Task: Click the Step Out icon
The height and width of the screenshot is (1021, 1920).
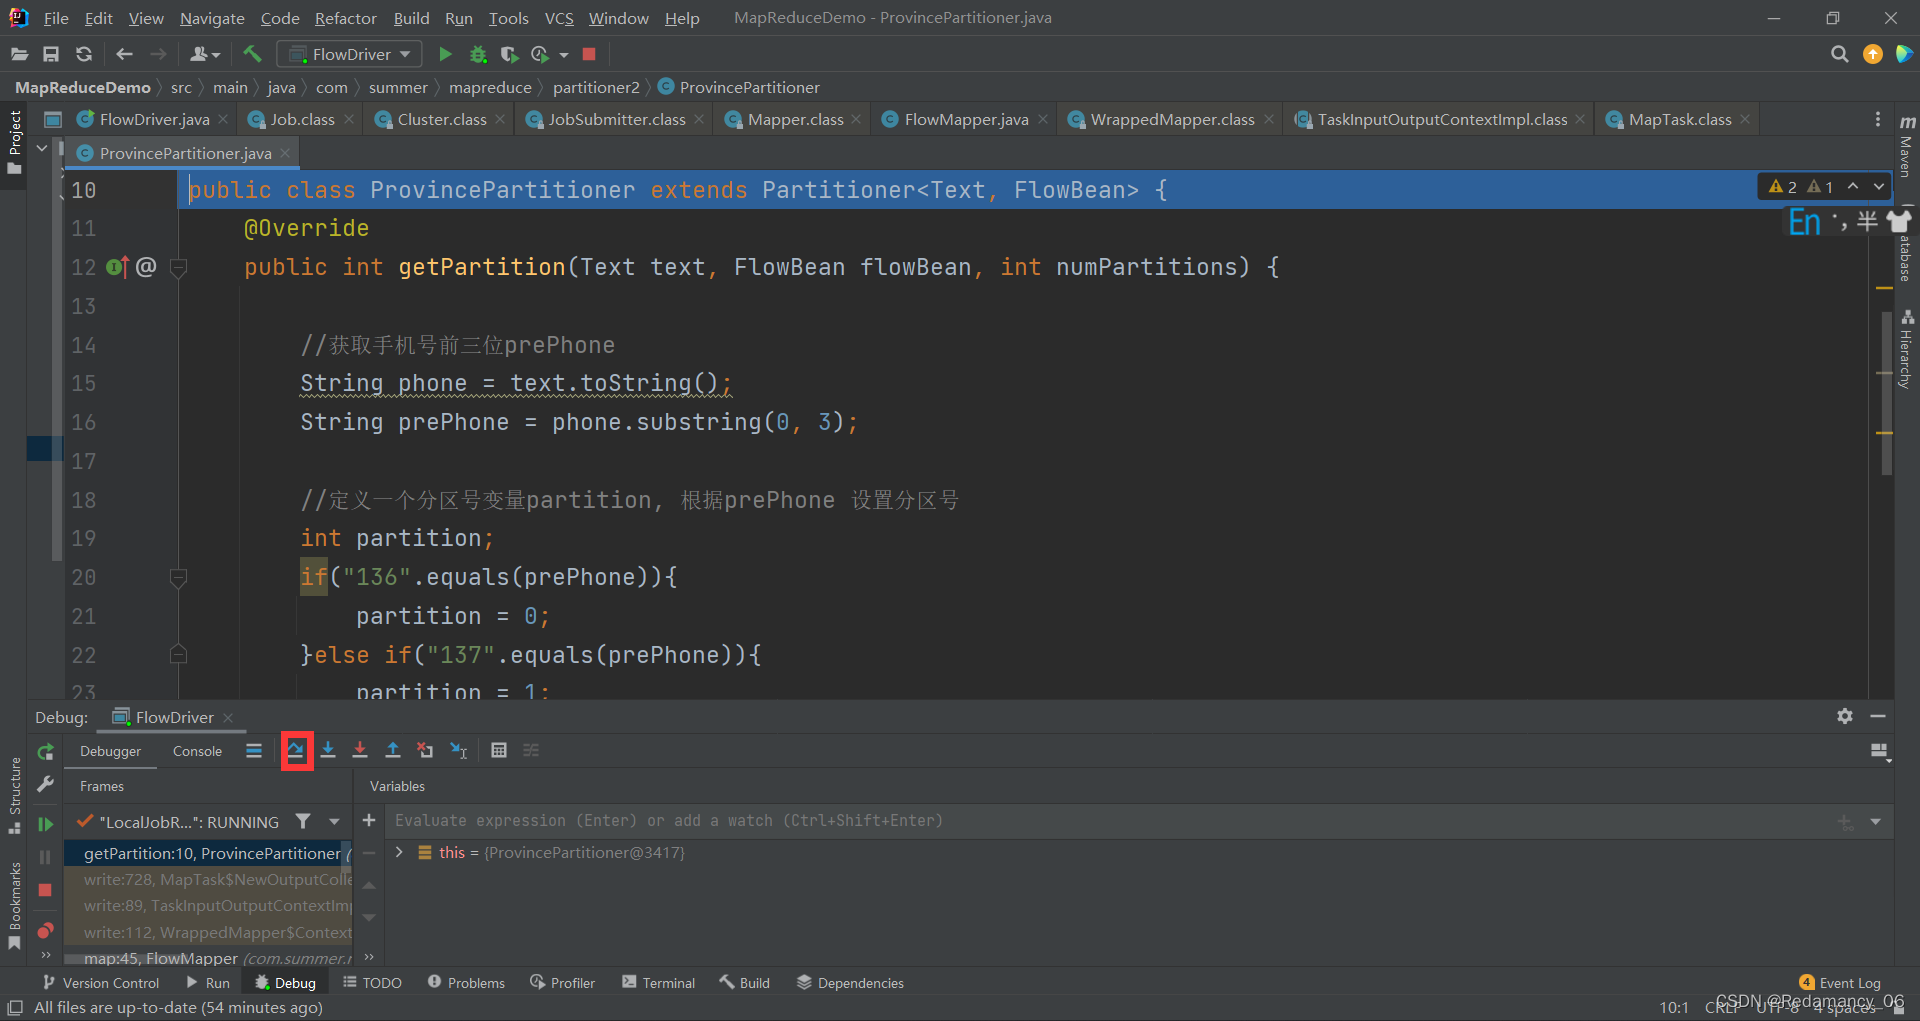Action: [x=393, y=750]
